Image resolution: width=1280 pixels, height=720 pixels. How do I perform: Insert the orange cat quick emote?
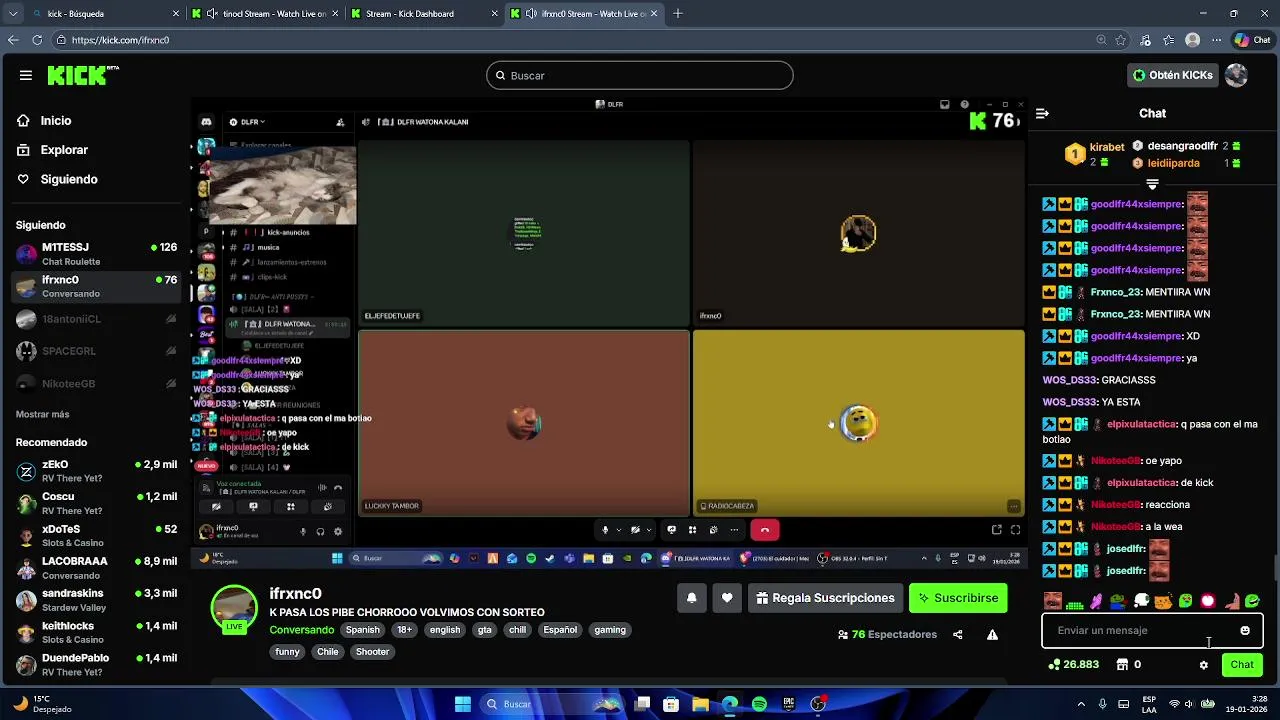[x=1163, y=601]
